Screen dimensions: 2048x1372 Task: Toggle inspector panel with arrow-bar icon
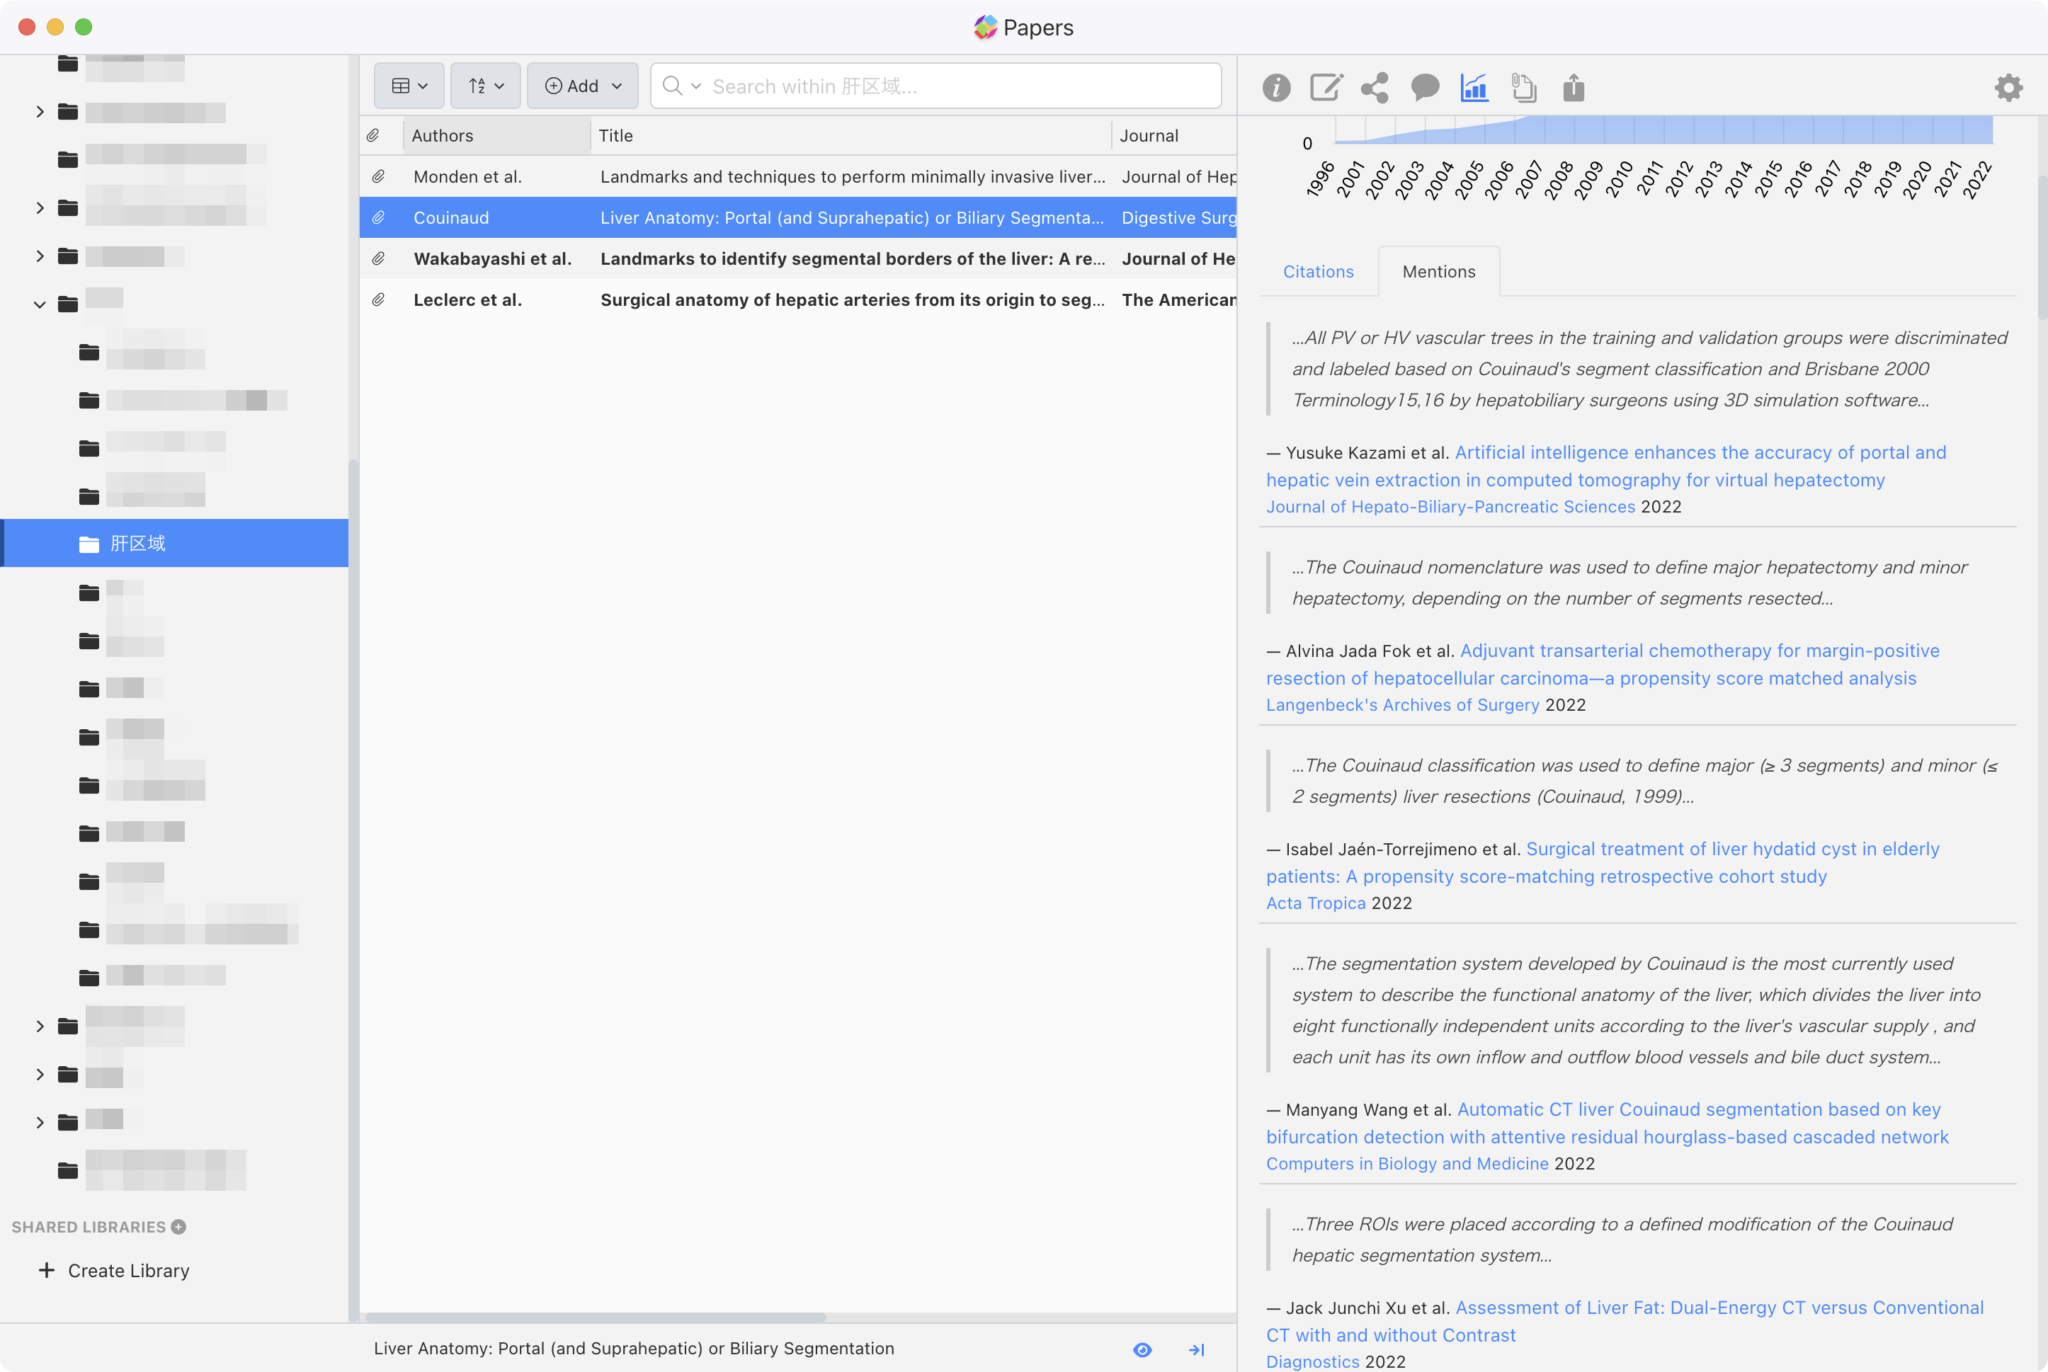tap(1196, 1350)
